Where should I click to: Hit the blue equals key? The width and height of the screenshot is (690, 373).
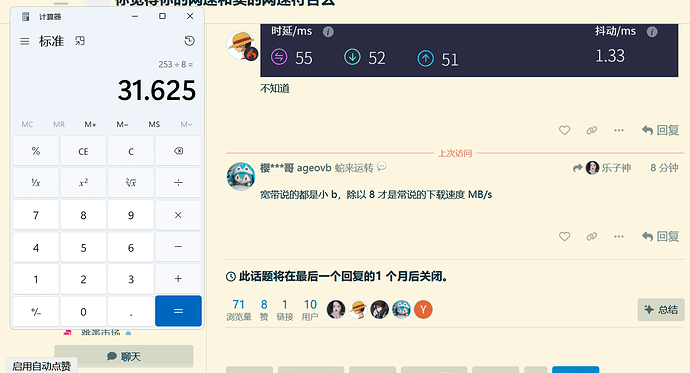click(x=178, y=311)
